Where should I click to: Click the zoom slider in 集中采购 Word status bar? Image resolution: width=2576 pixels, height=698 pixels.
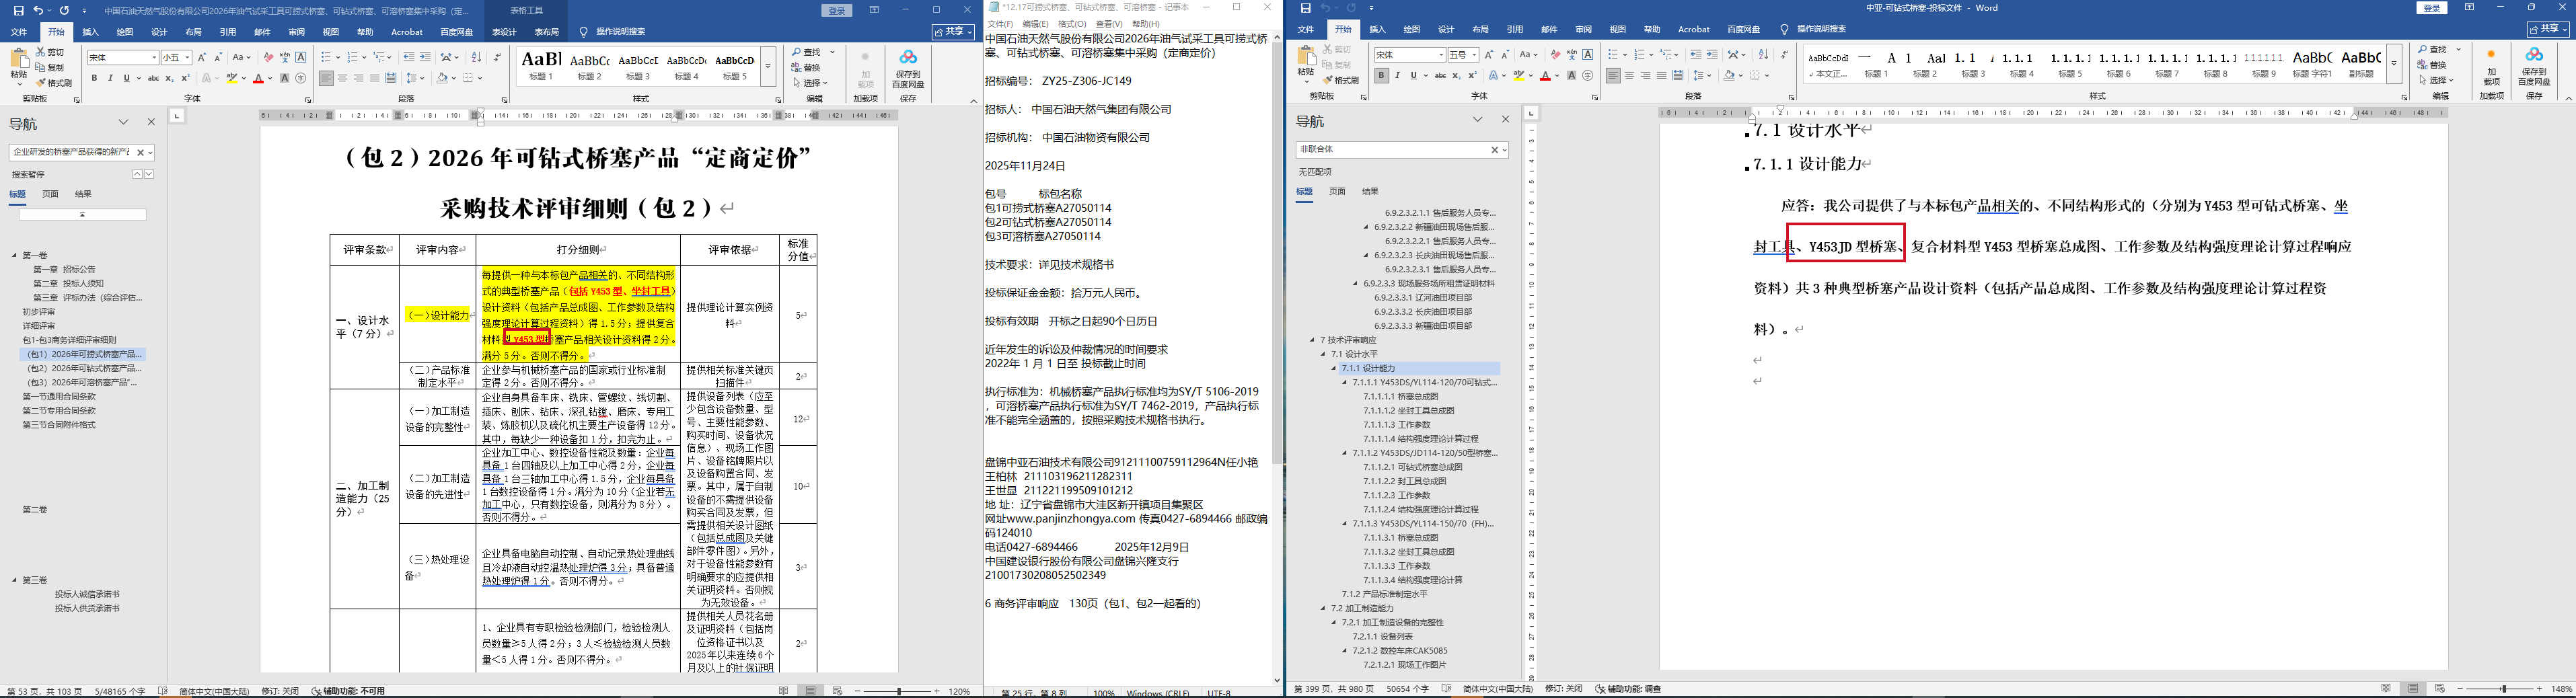(x=899, y=691)
